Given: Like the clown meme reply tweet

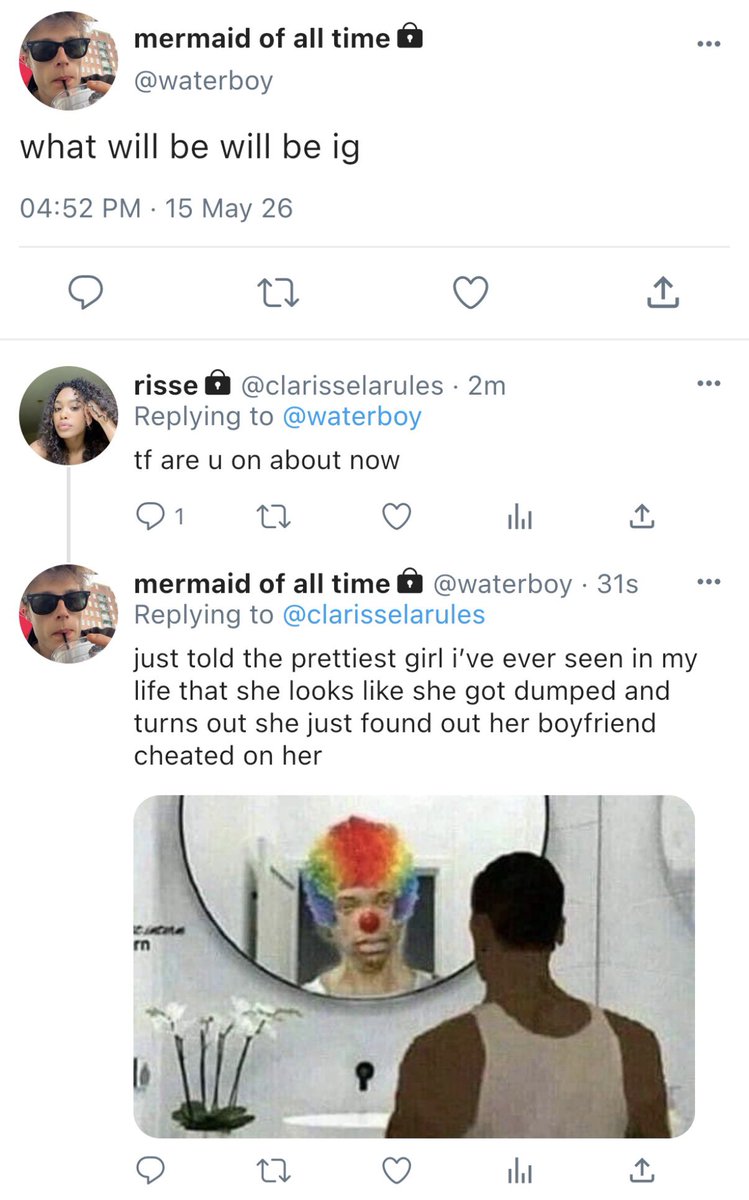Looking at the screenshot, I should (397, 1169).
